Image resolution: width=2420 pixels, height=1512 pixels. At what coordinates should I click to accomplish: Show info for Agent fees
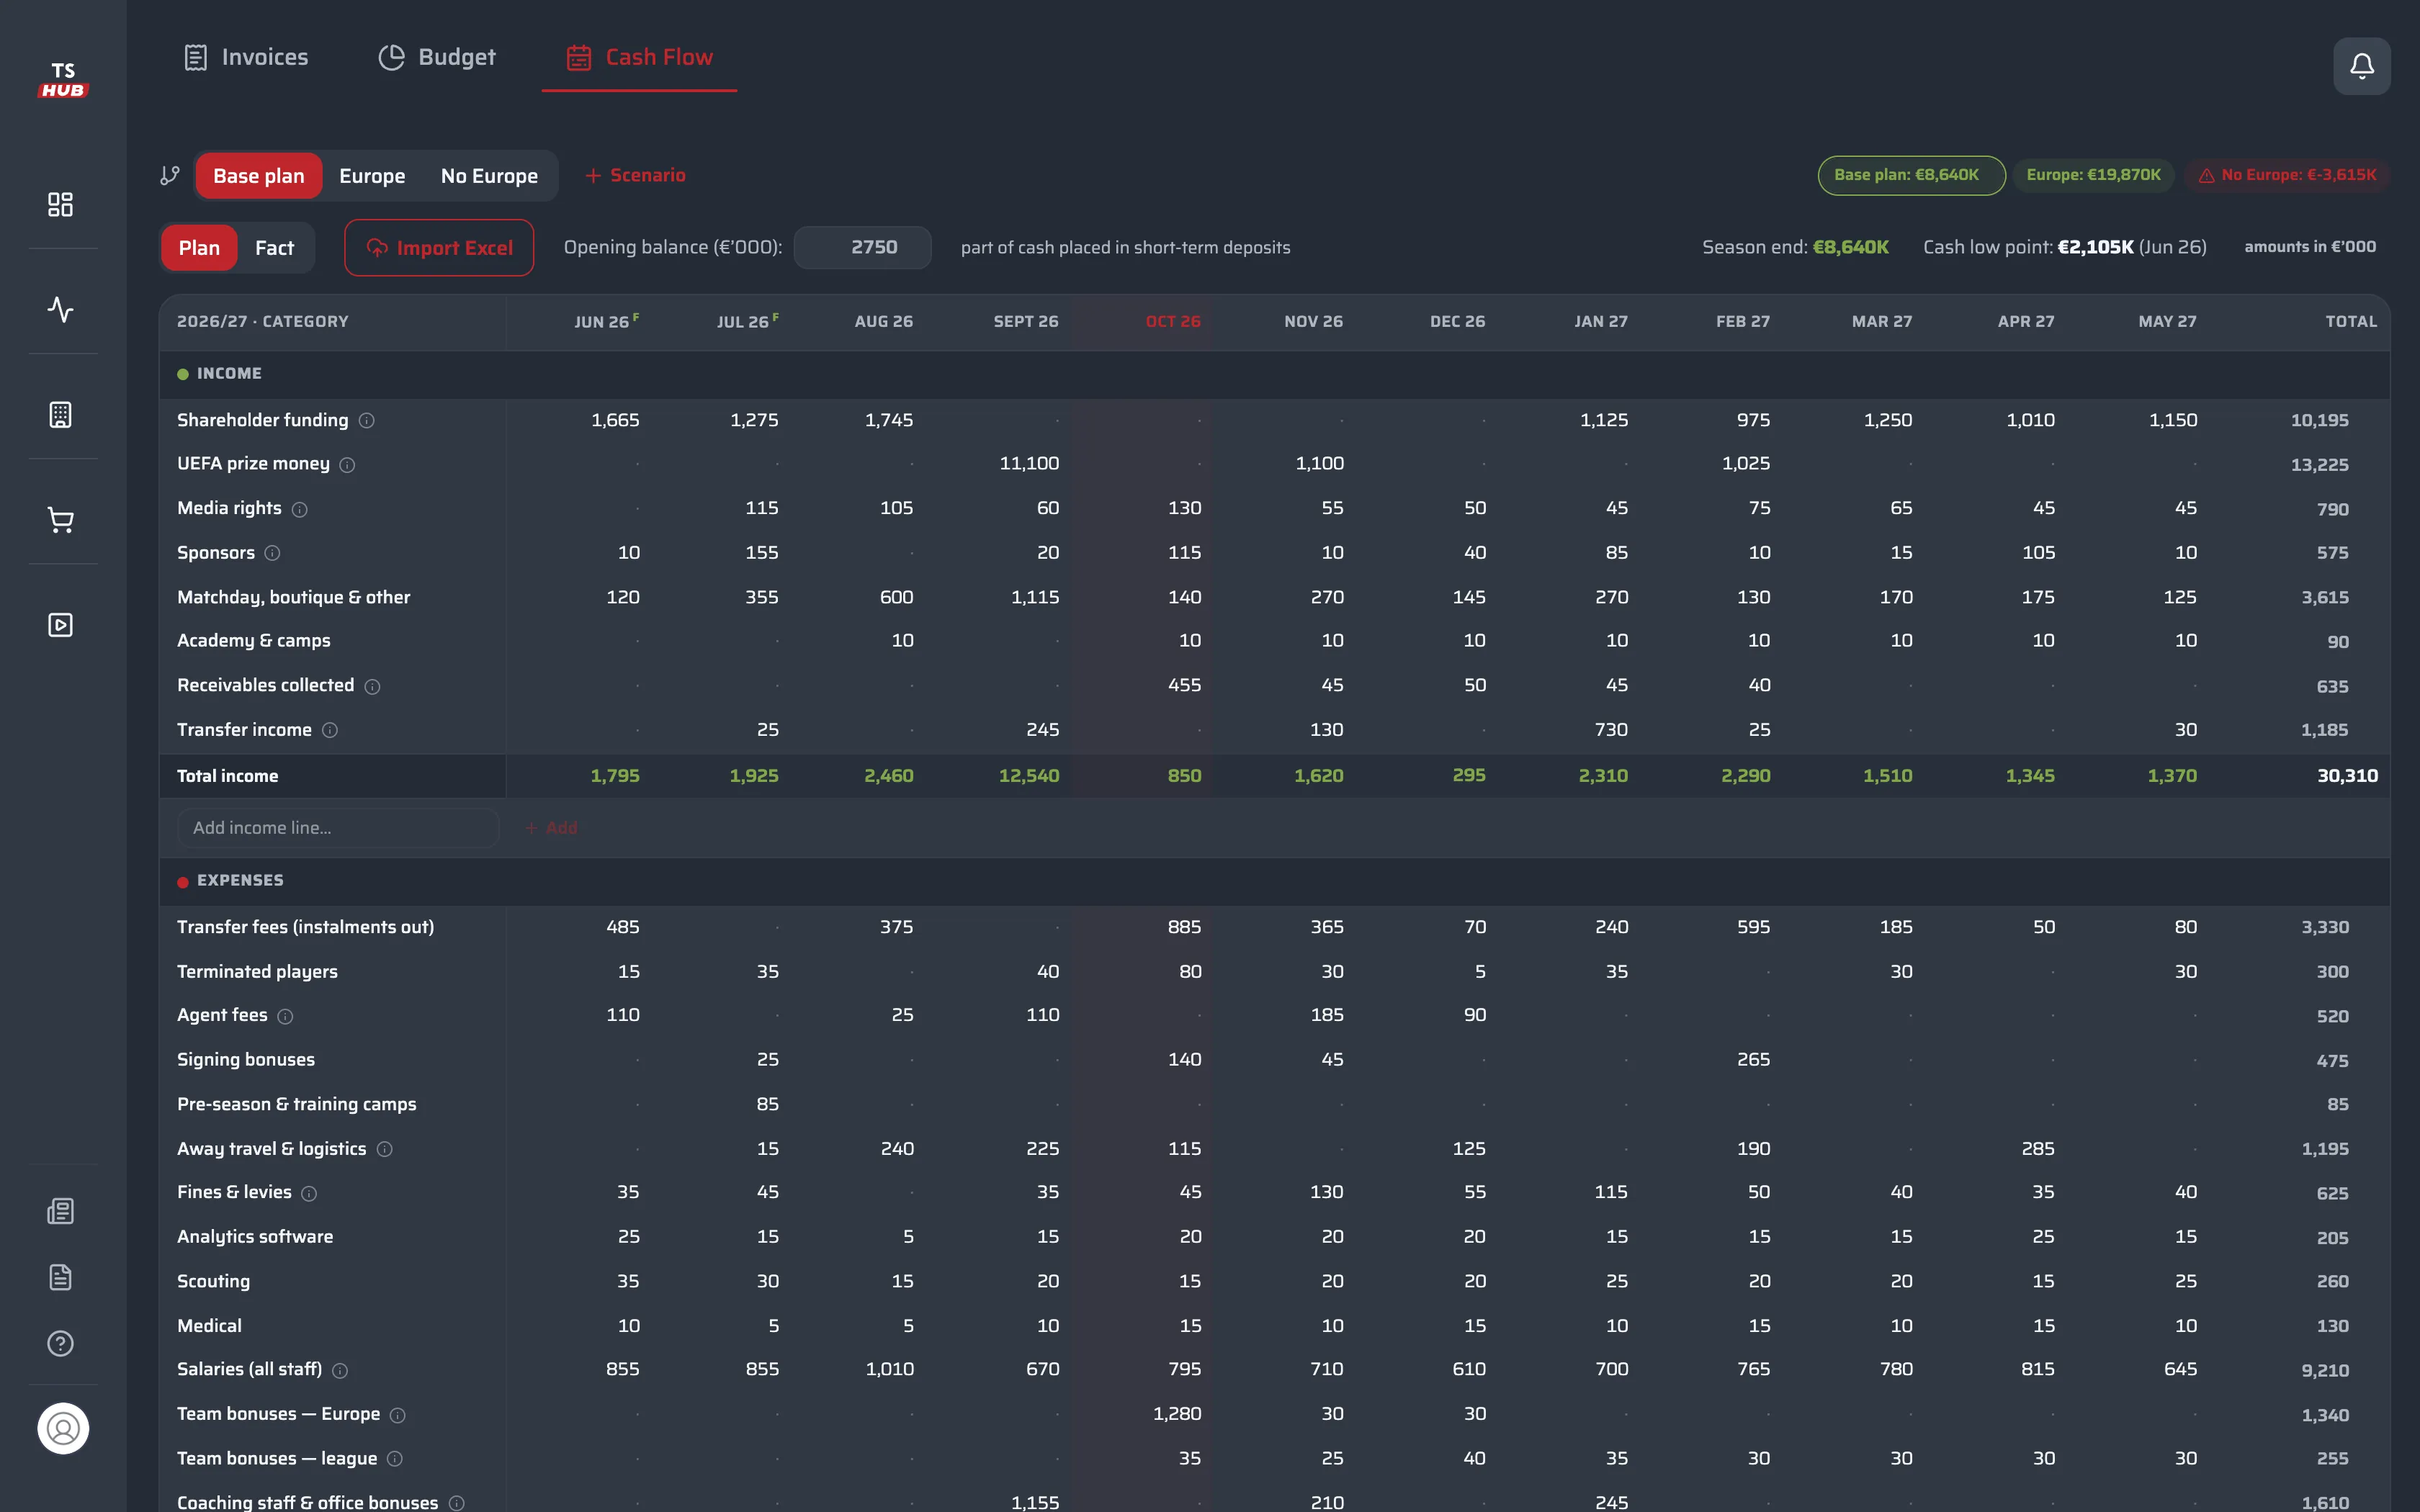tap(285, 1016)
